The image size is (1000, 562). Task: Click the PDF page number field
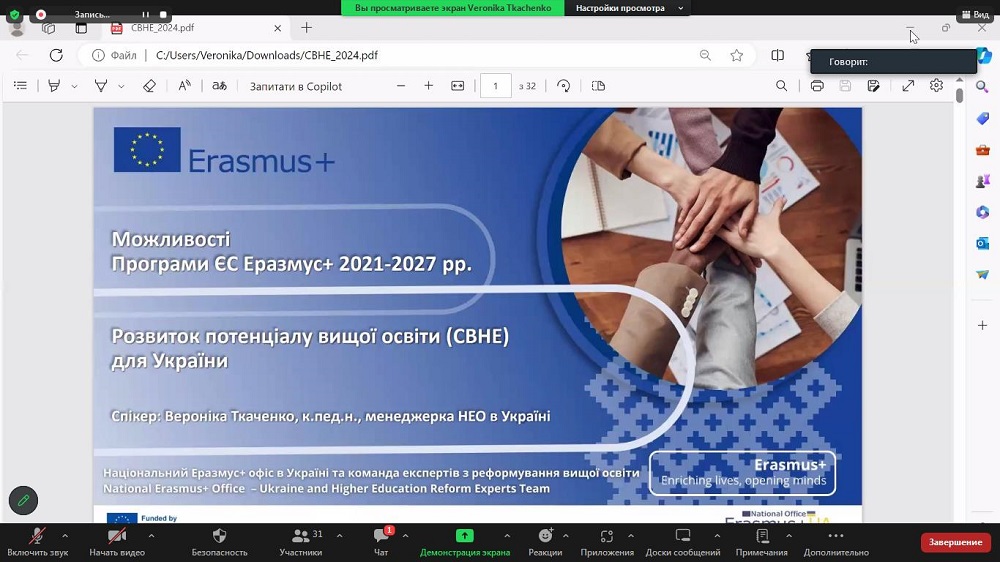(x=495, y=86)
